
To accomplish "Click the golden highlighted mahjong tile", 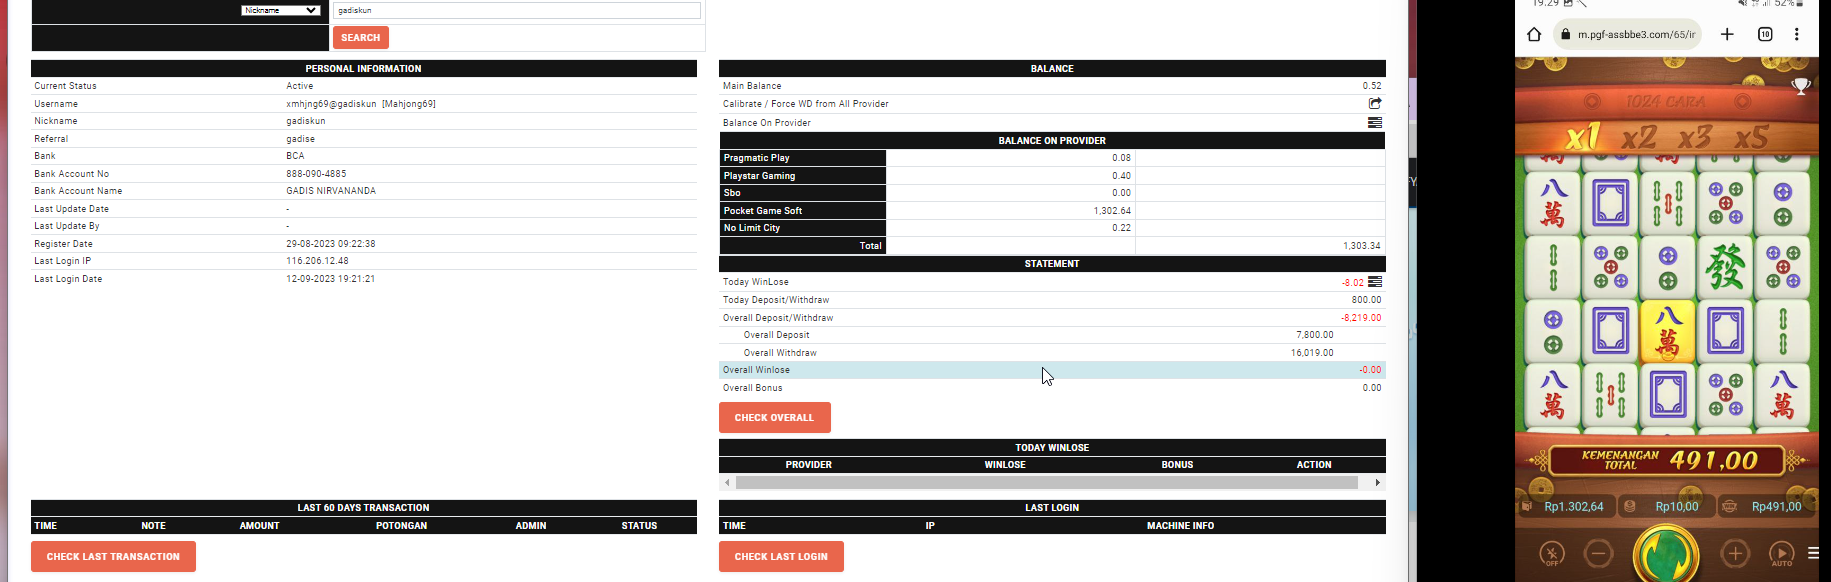I will pyautogui.click(x=1667, y=332).
